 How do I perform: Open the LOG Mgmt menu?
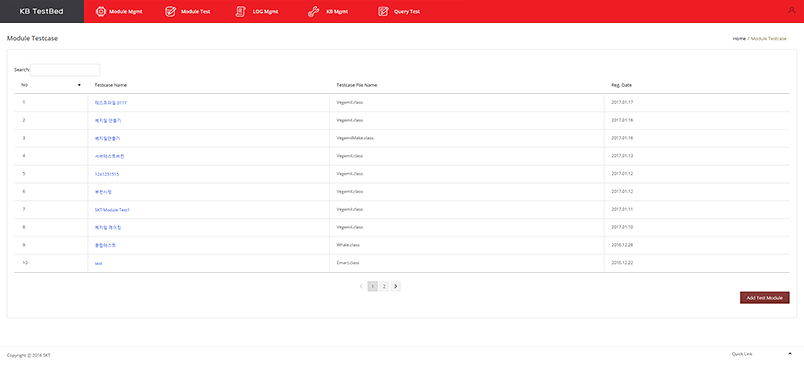click(266, 11)
